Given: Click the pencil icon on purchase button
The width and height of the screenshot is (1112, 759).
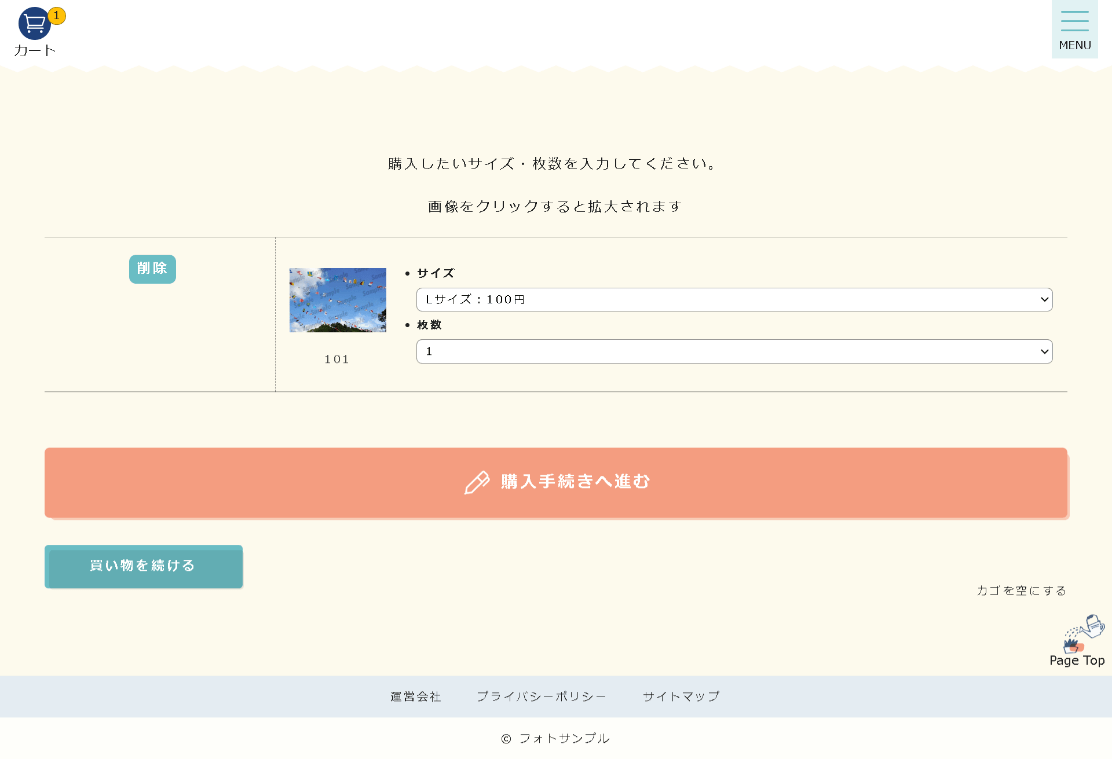Looking at the screenshot, I should [477, 482].
